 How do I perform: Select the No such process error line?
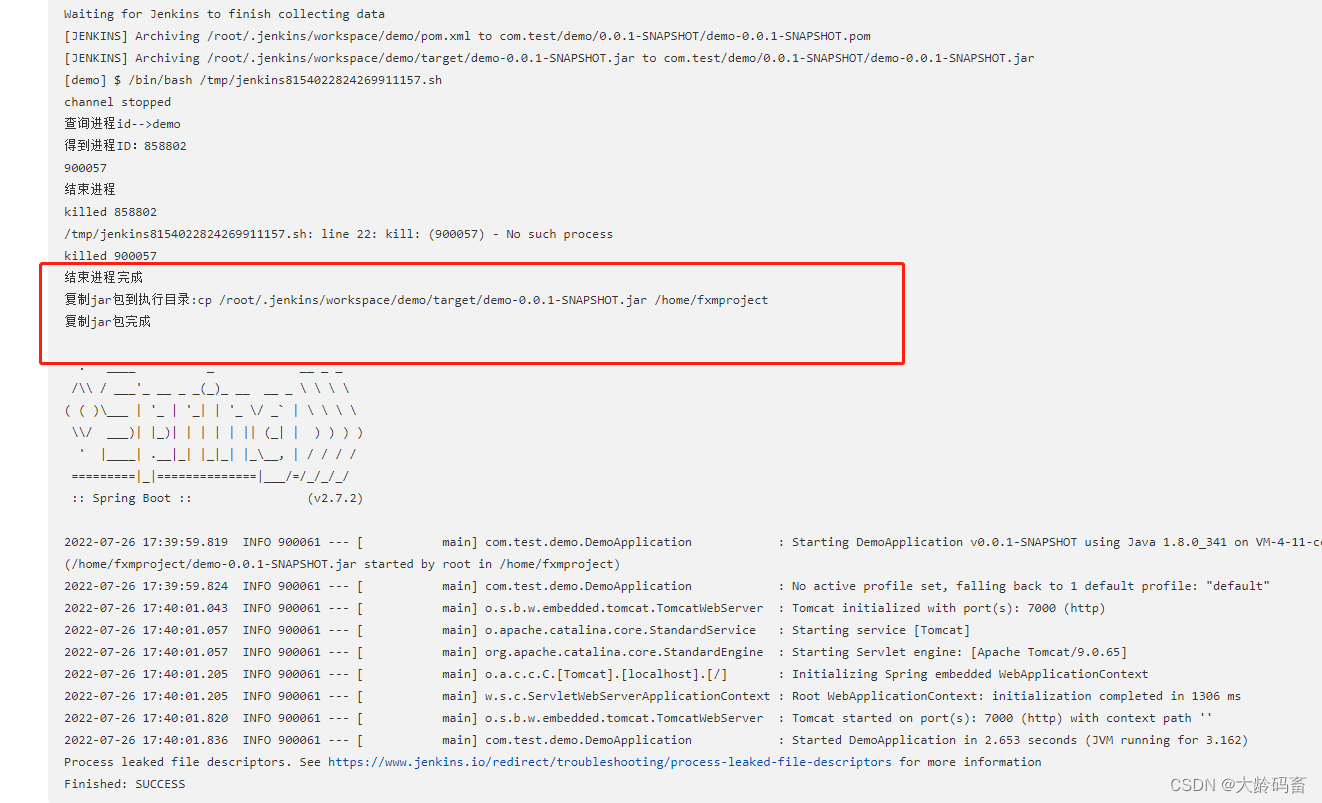[x=337, y=233]
